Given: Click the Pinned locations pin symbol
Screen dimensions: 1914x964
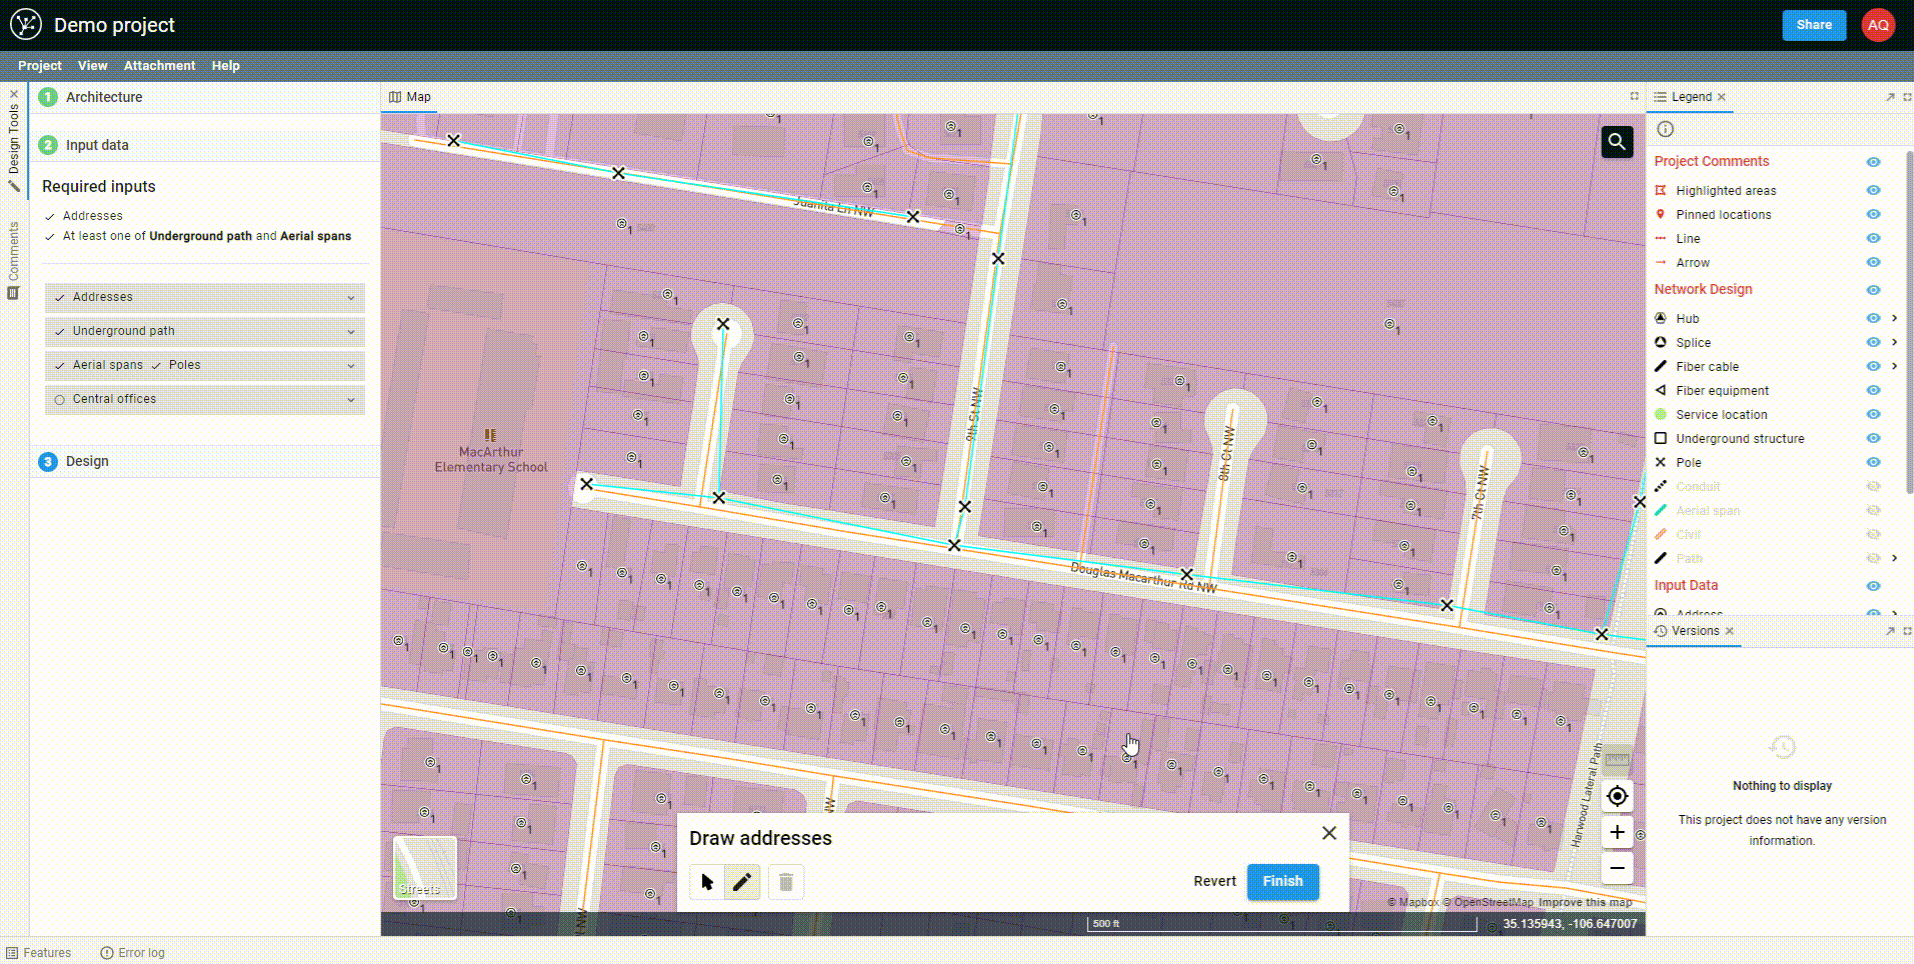Looking at the screenshot, I should click(1661, 214).
